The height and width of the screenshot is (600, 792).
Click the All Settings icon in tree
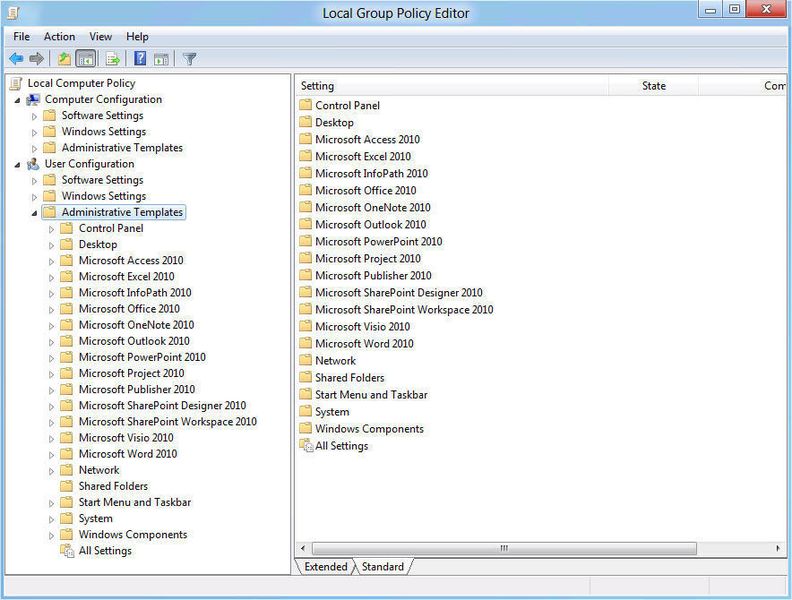[67, 551]
